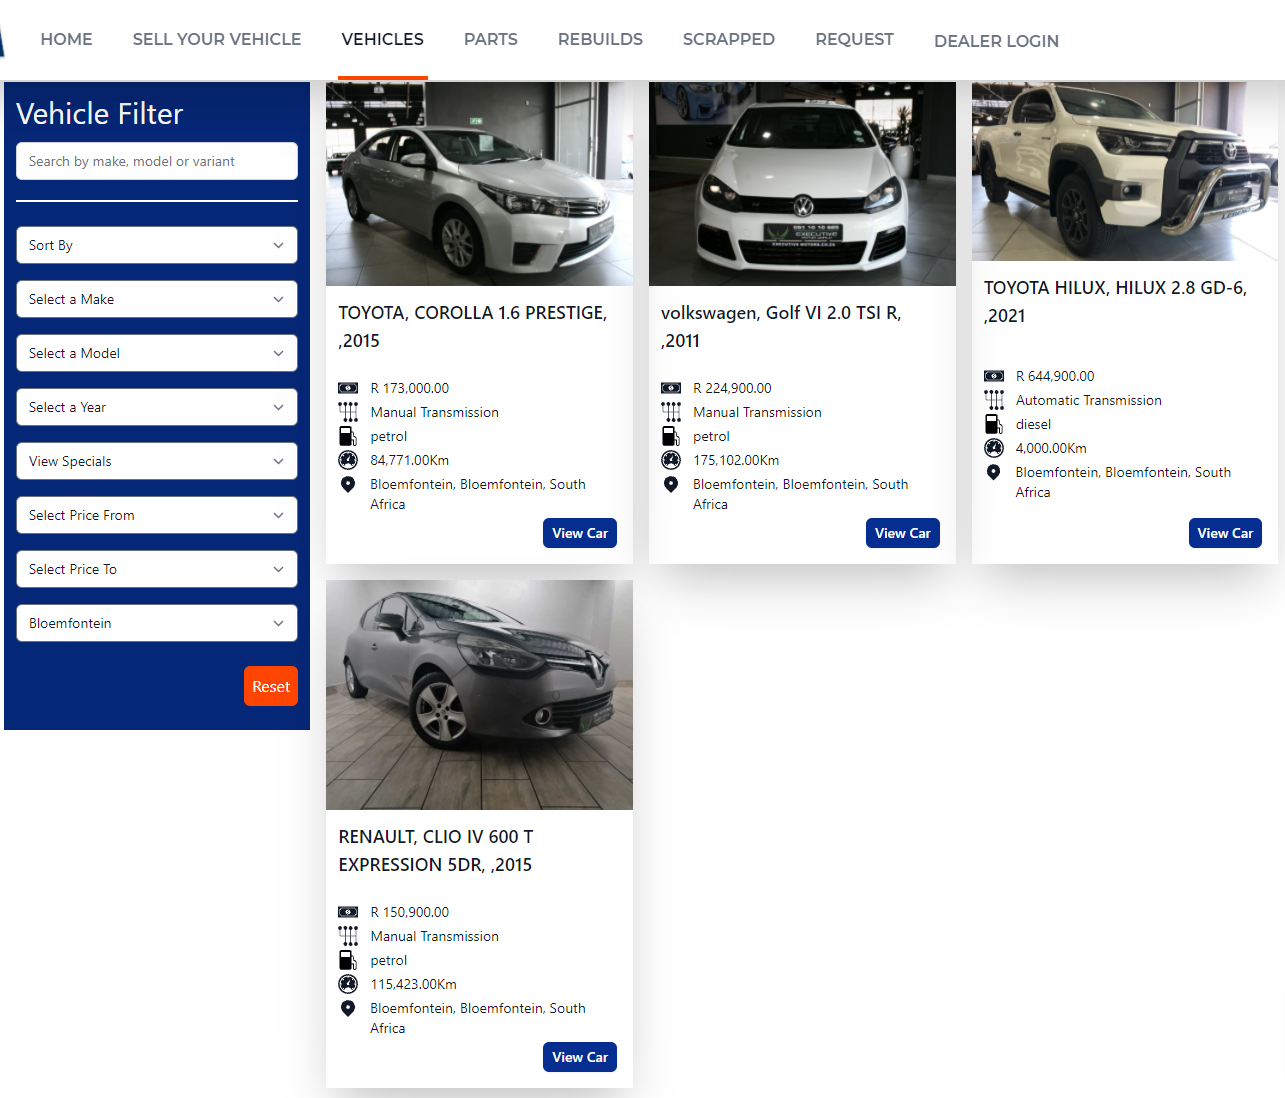Viewport: 1285px width, 1098px height.
Task: Click the 84,771.00Km mileage text
Action: point(410,460)
